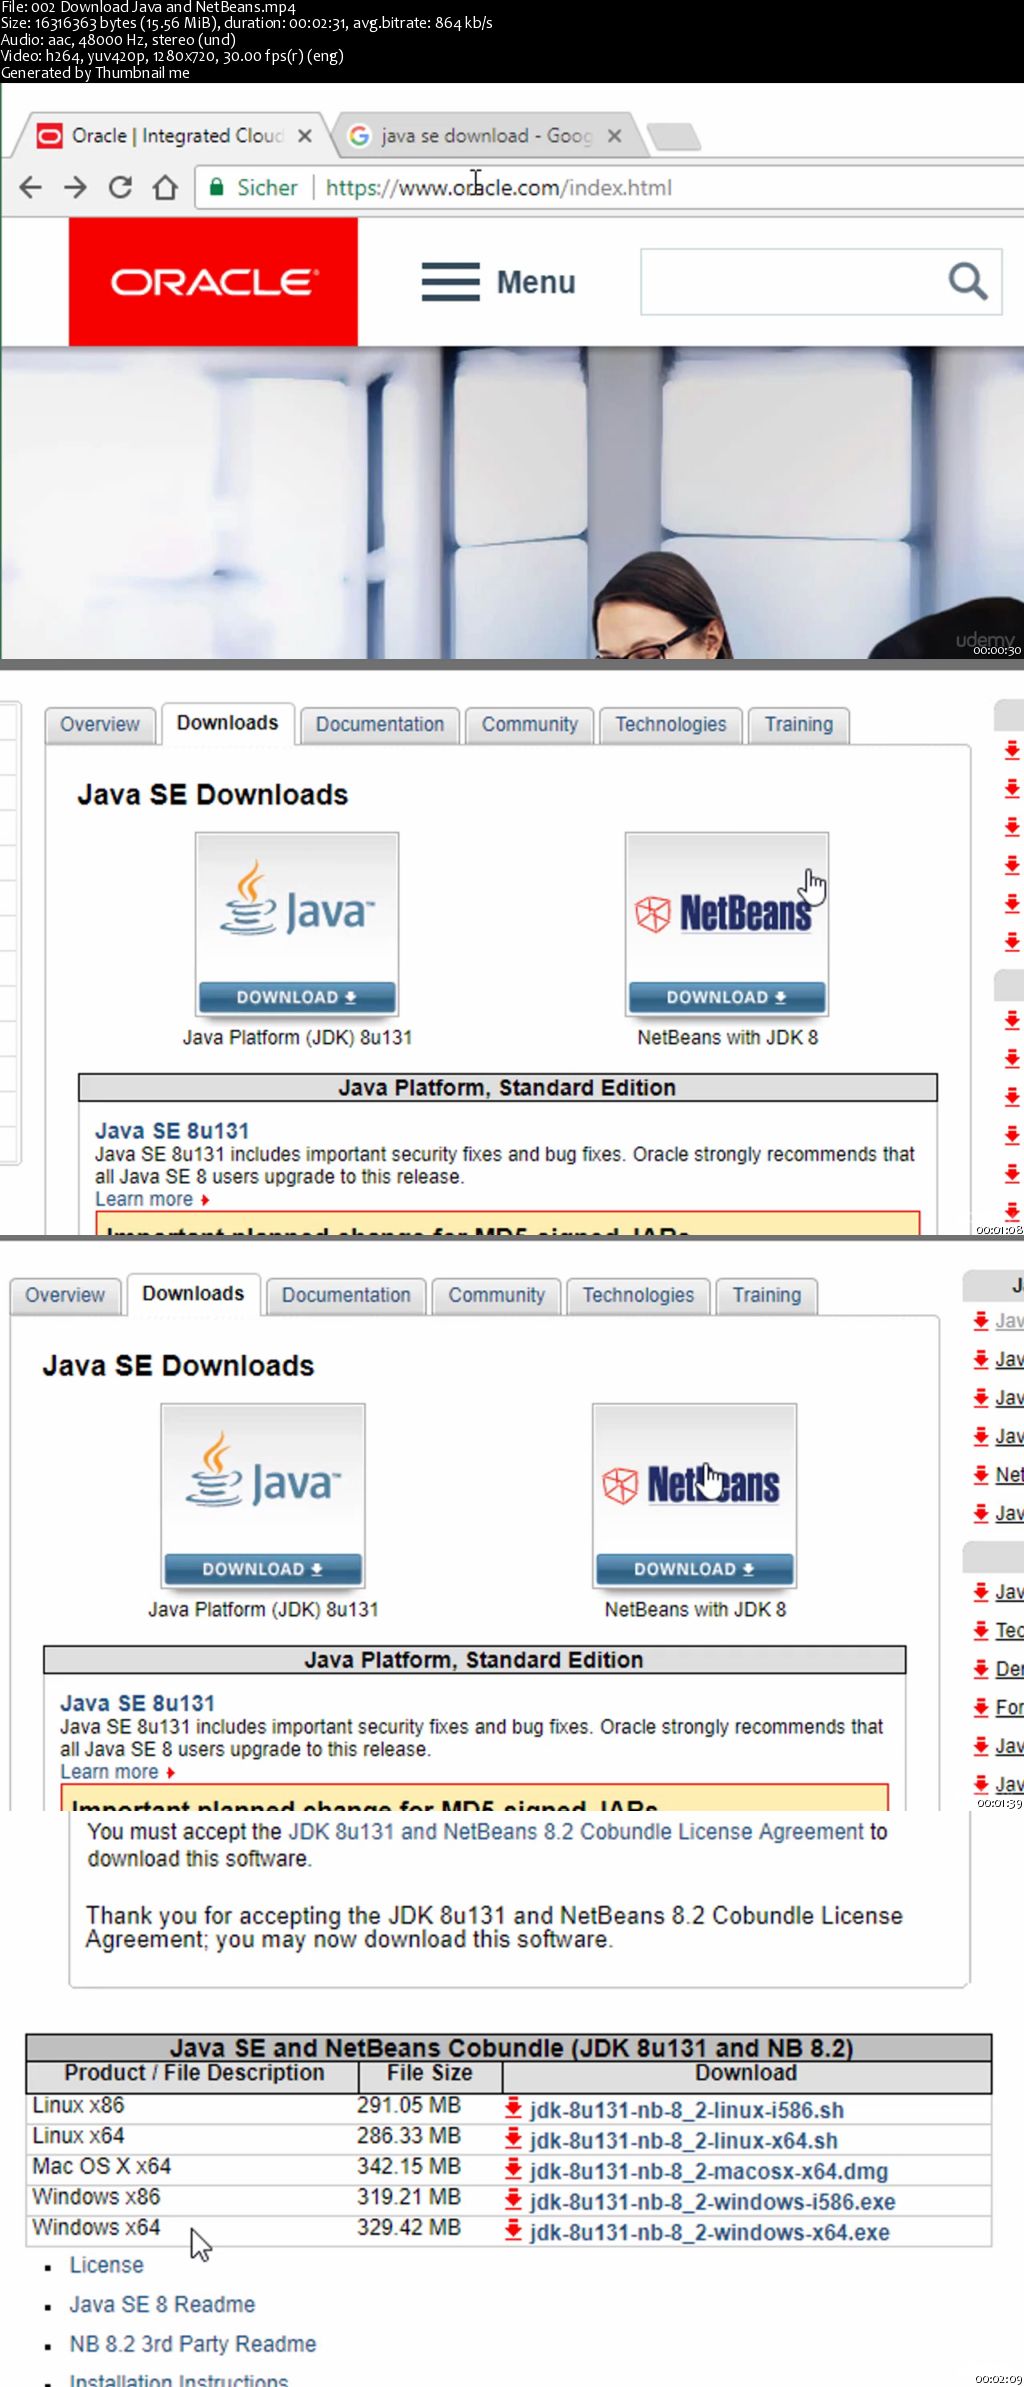
Task: Click the download arrow icon for jdk-8u131-nb-8_2-linux-i586.sh
Action: click(513, 2107)
